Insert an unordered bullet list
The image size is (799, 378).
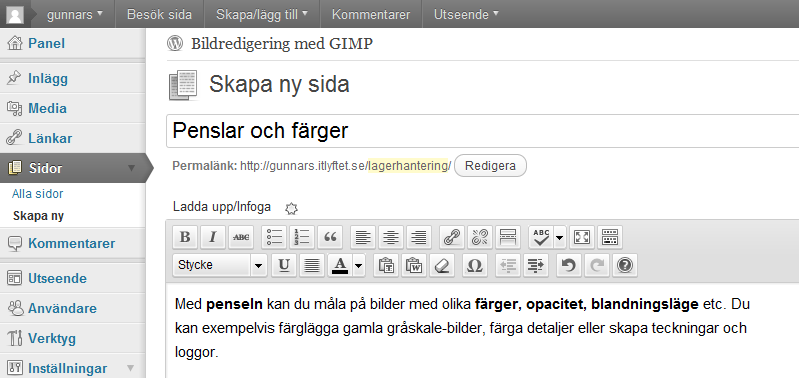pyautogui.click(x=274, y=237)
